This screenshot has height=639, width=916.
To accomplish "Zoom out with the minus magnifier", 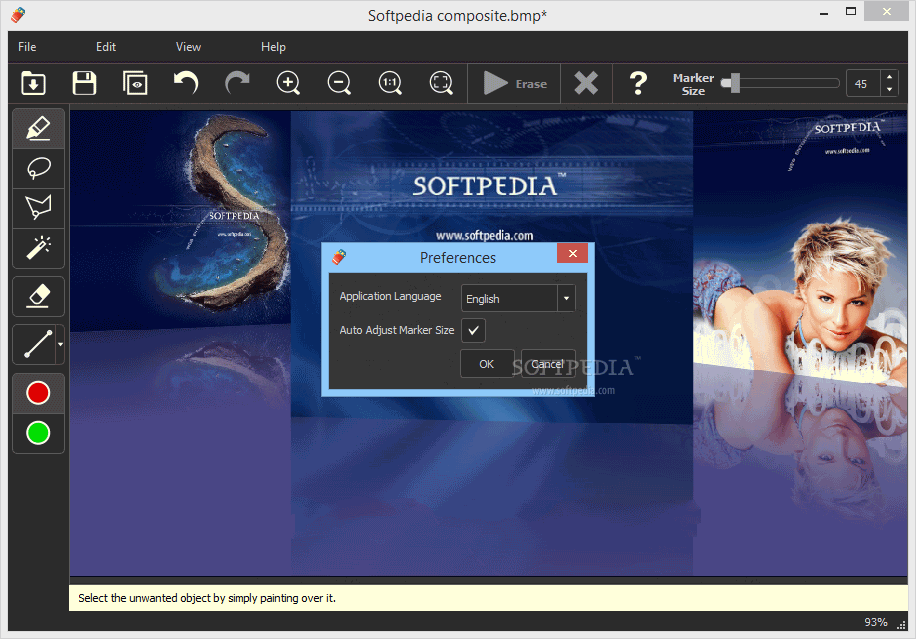I will pos(339,84).
